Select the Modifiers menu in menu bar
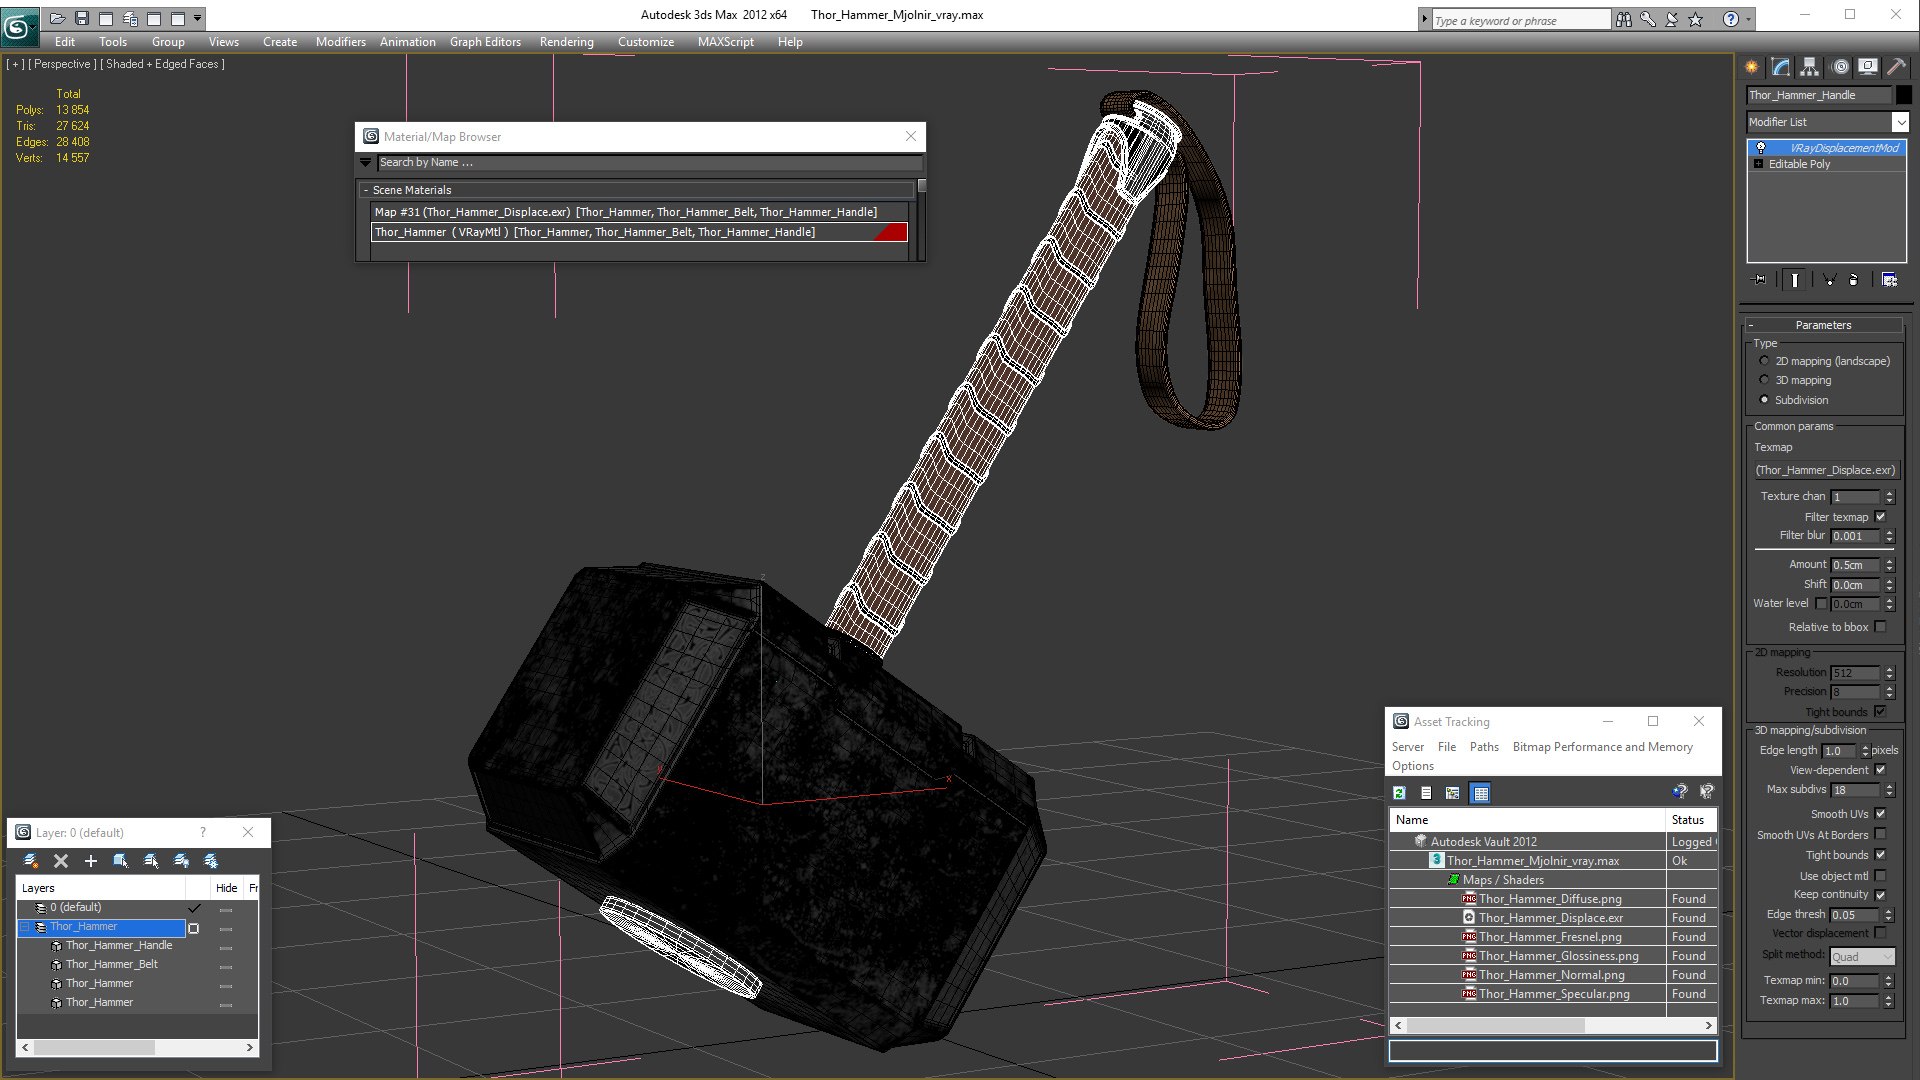Viewport: 1920px width, 1080px height. 340,41
